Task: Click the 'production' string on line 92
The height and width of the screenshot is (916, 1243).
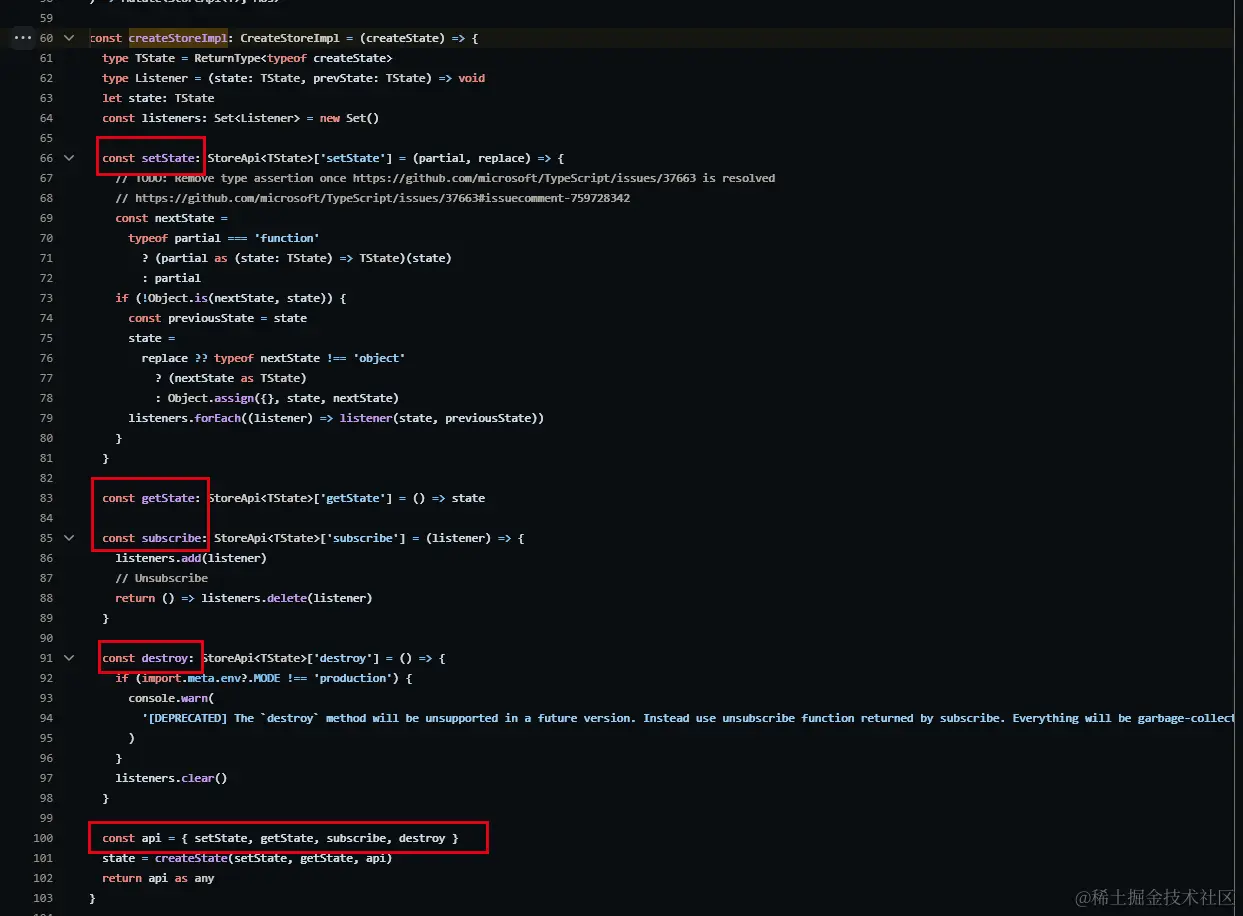Action: [353, 678]
